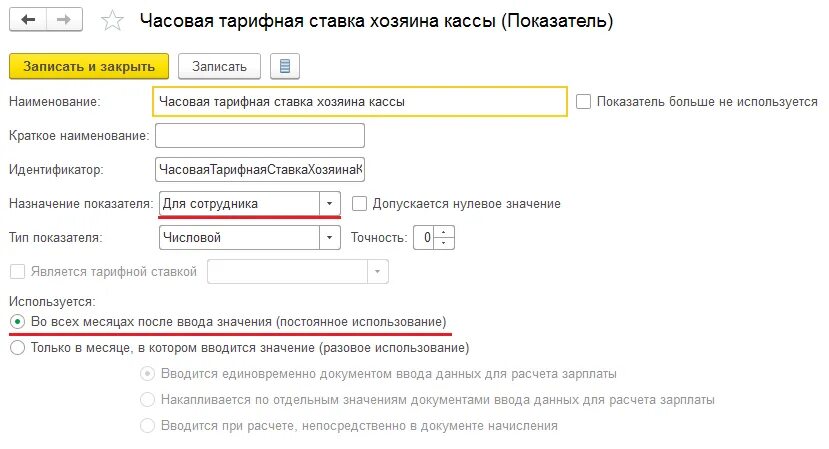Click the 'Записать и закрыть' button
829x449 pixels.
pos(89,66)
